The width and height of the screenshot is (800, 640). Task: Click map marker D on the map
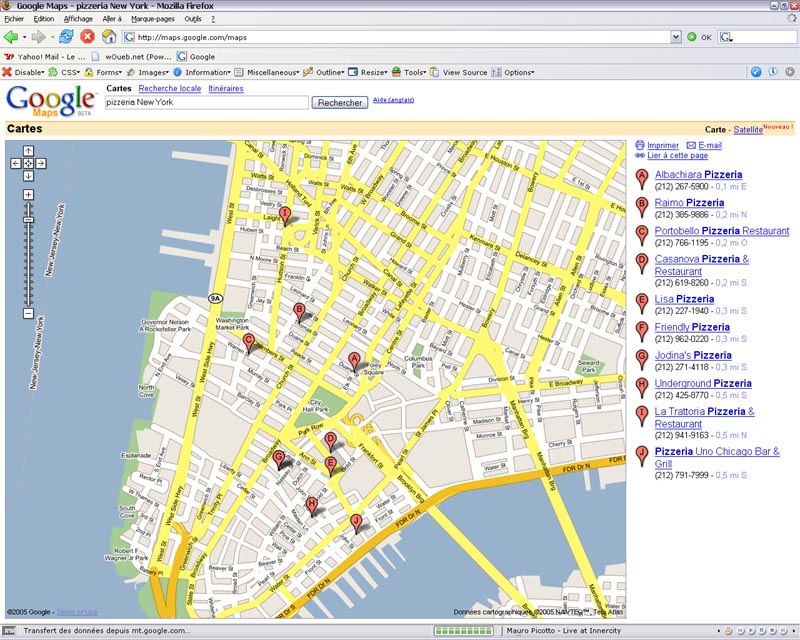[331, 441]
